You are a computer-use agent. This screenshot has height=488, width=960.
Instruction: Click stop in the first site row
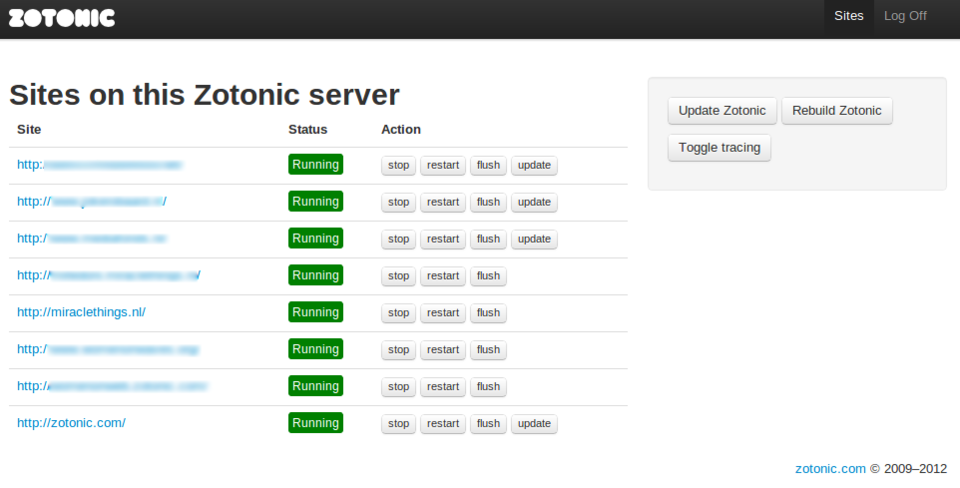point(399,165)
